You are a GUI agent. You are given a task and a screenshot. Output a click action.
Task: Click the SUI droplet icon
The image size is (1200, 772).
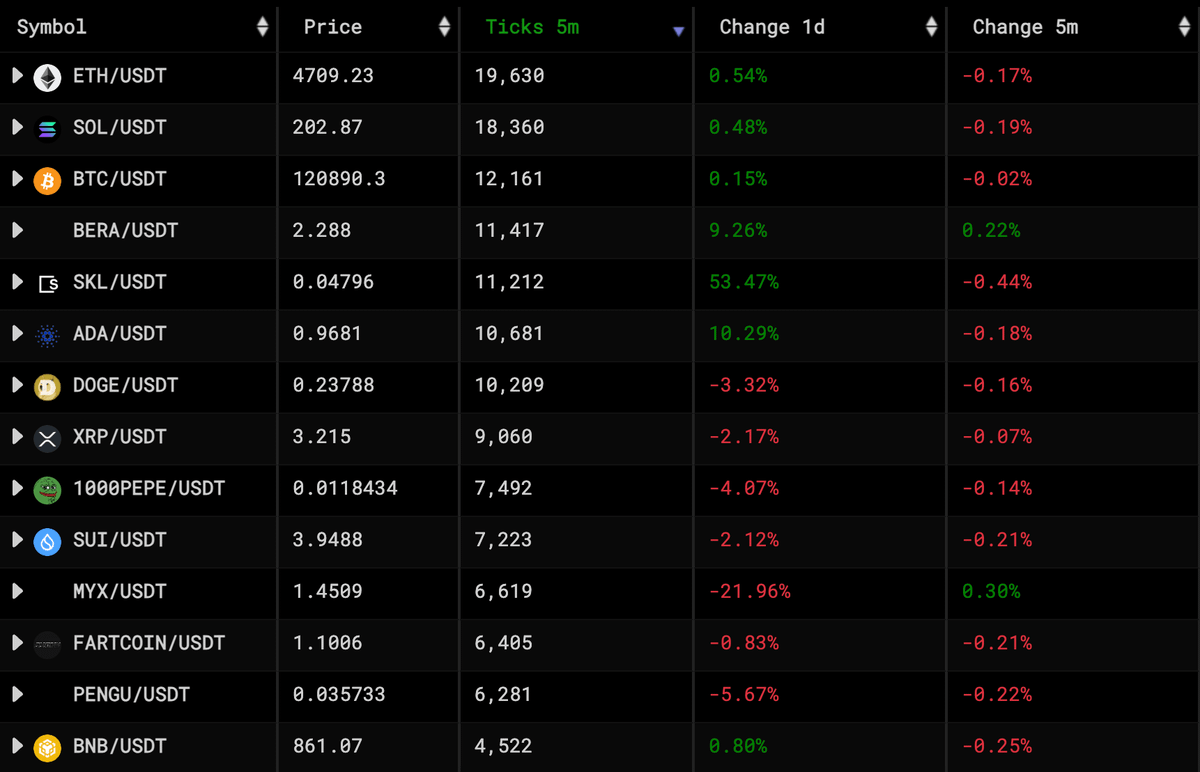(47, 541)
